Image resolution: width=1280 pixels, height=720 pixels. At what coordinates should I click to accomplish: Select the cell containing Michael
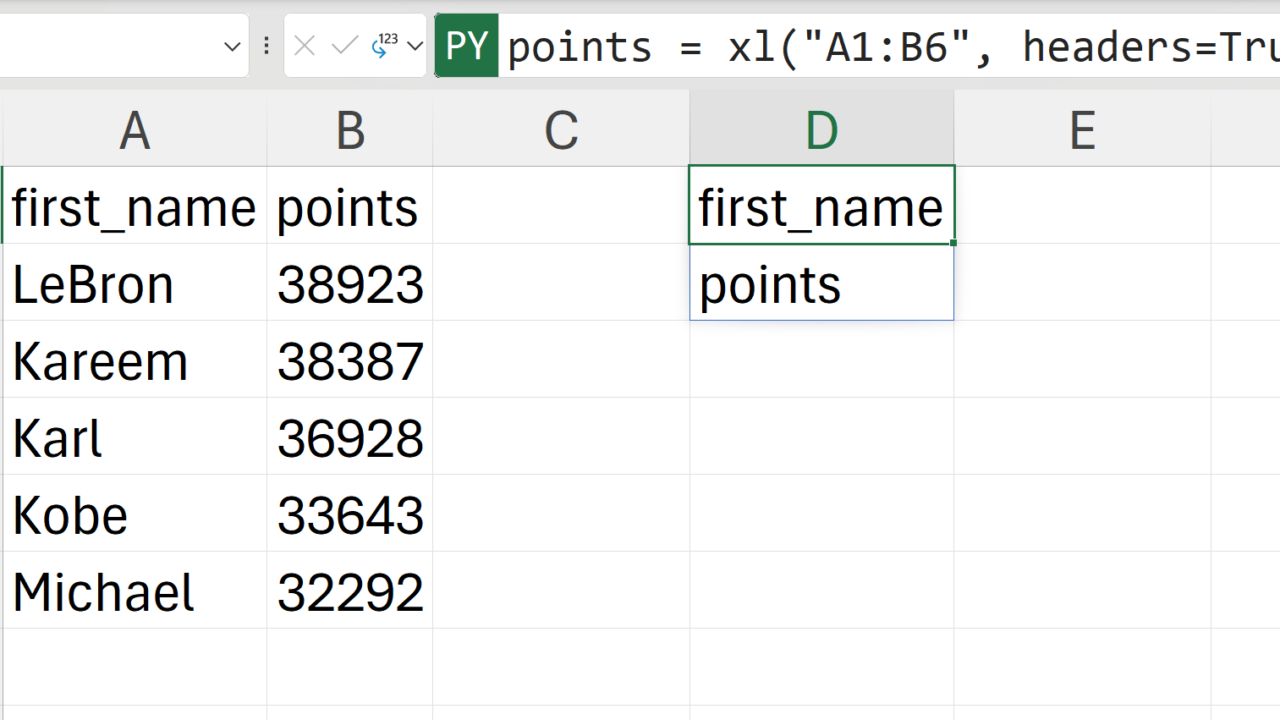135,592
